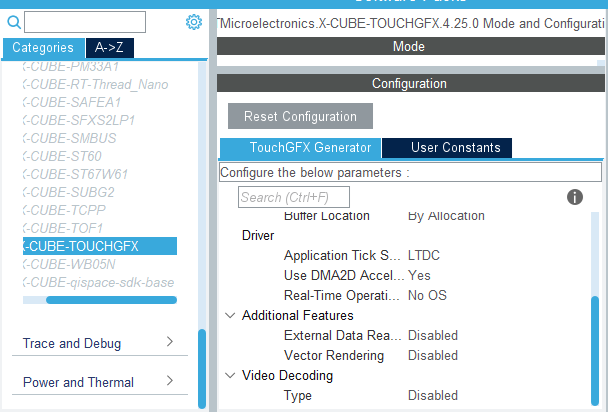Collapse the Additional Features section
Viewport: 608px width, 412px height.
[230, 315]
